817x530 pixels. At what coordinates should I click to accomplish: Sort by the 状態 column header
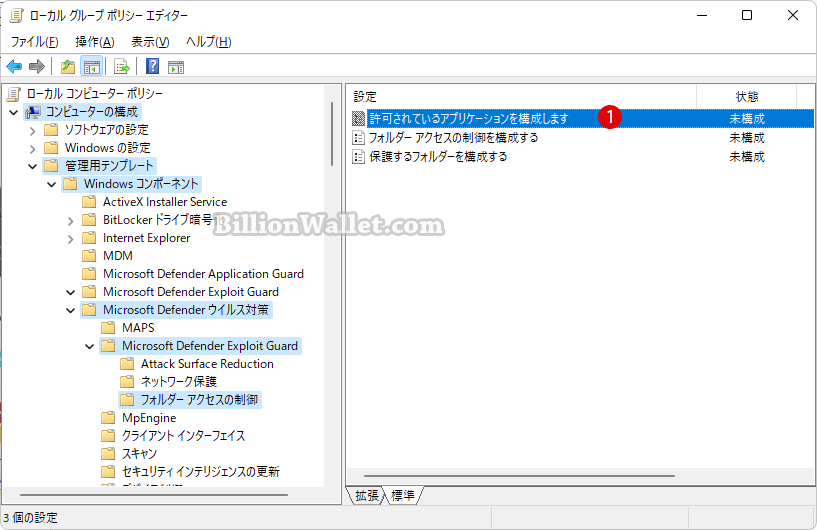pos(747,96)
